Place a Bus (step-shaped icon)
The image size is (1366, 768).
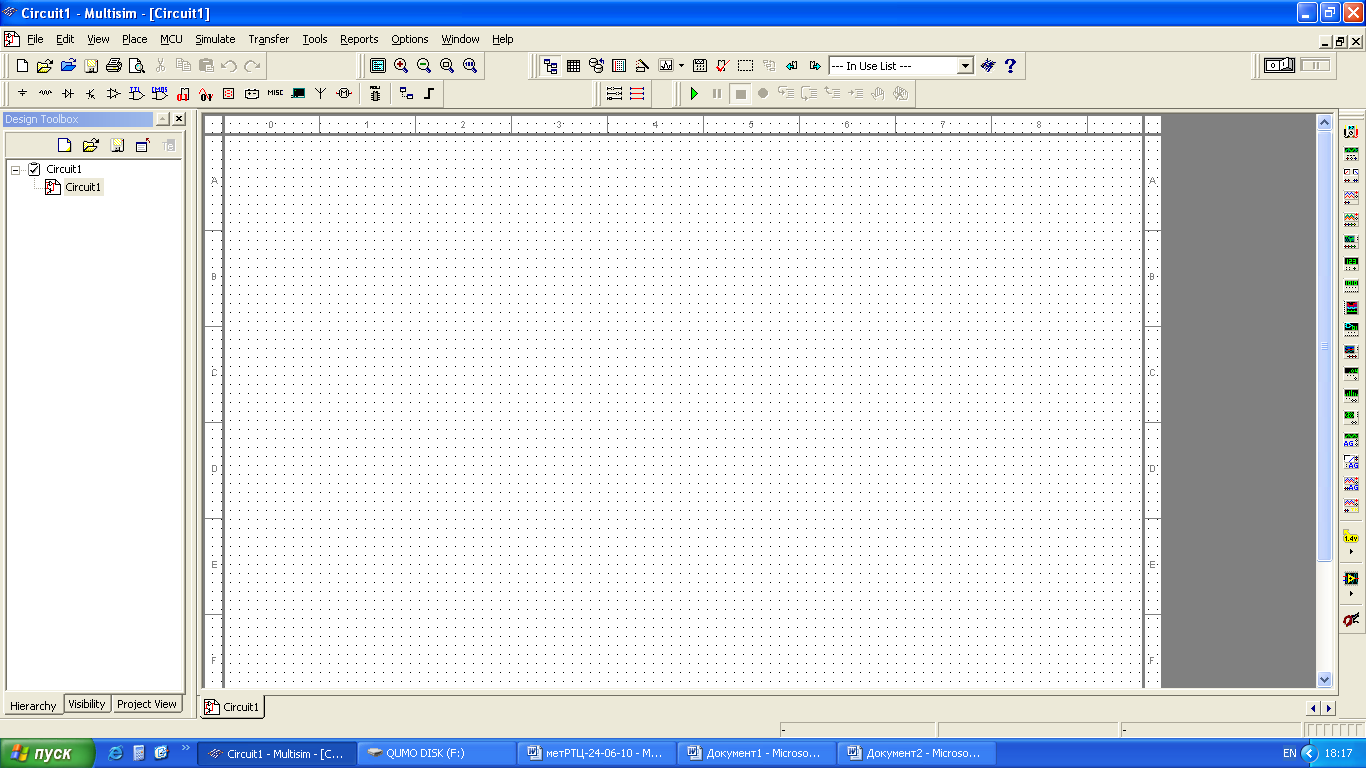[x=430, y=94]
